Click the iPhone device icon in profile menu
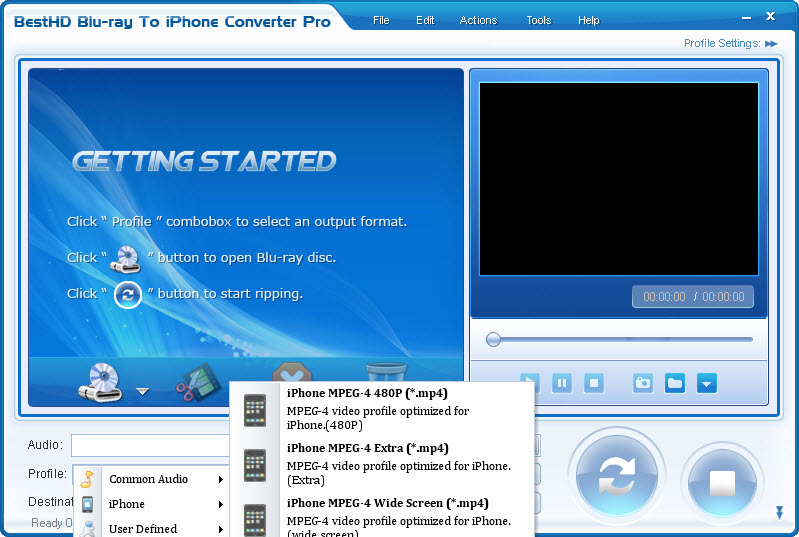Image resolution: width=799 pixels, height=537 pixels. [x=88, y=504]
